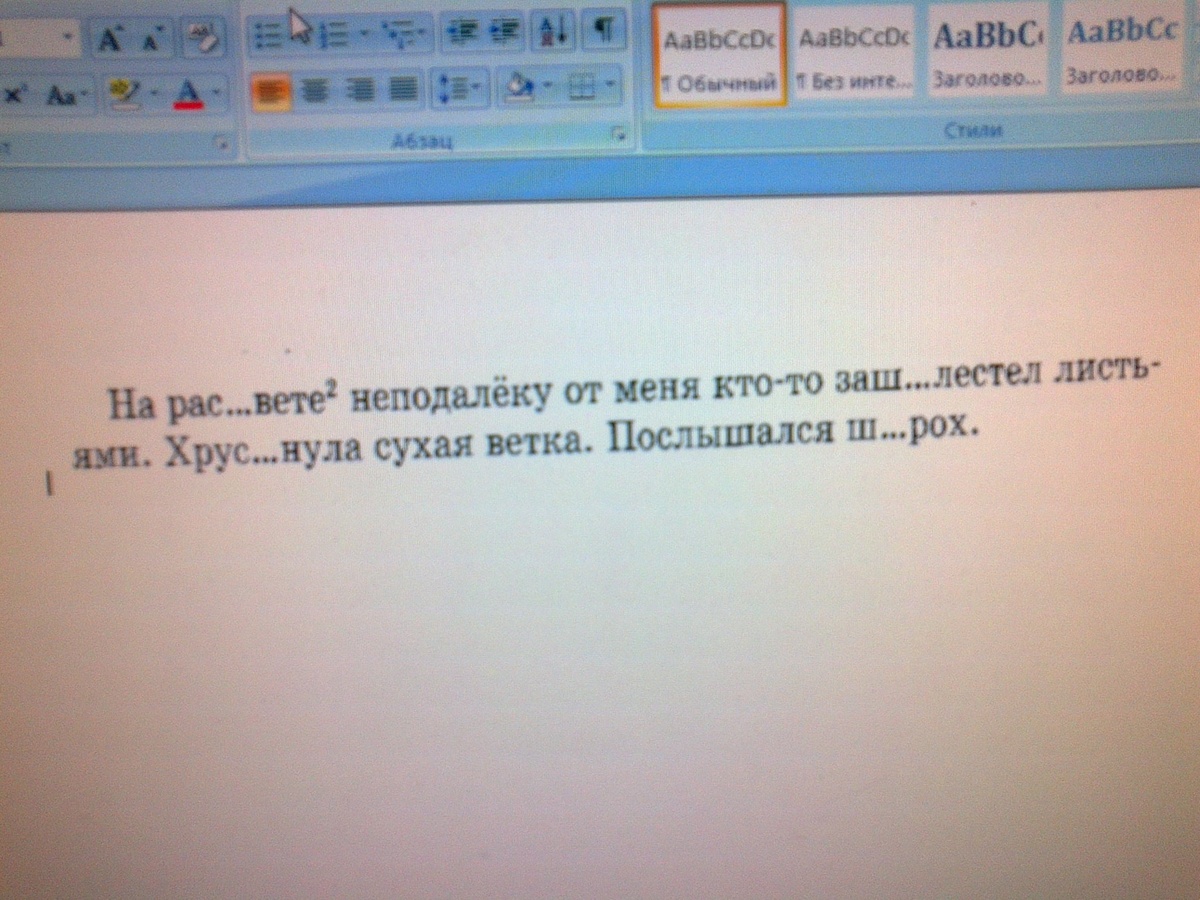Sort text with the A-Z sort icon

(552, 31)
